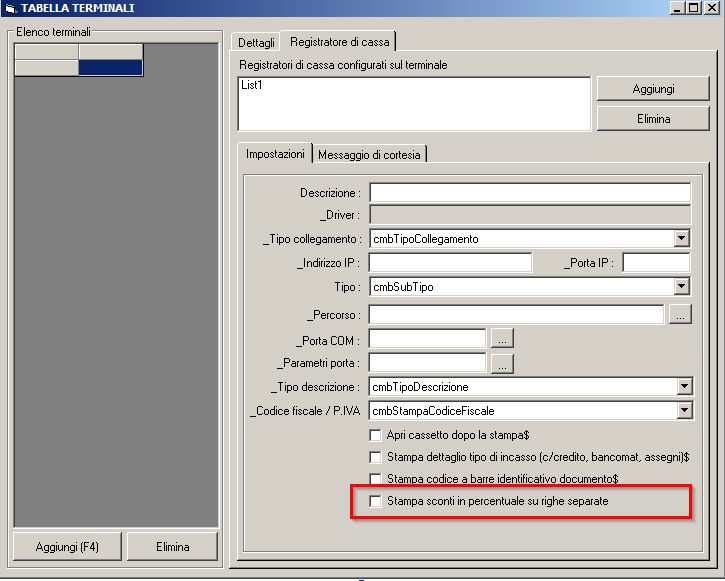Expand the cmbSubTipo combo box
Viewport: 725px width, 581px height.
pos(681,287)
